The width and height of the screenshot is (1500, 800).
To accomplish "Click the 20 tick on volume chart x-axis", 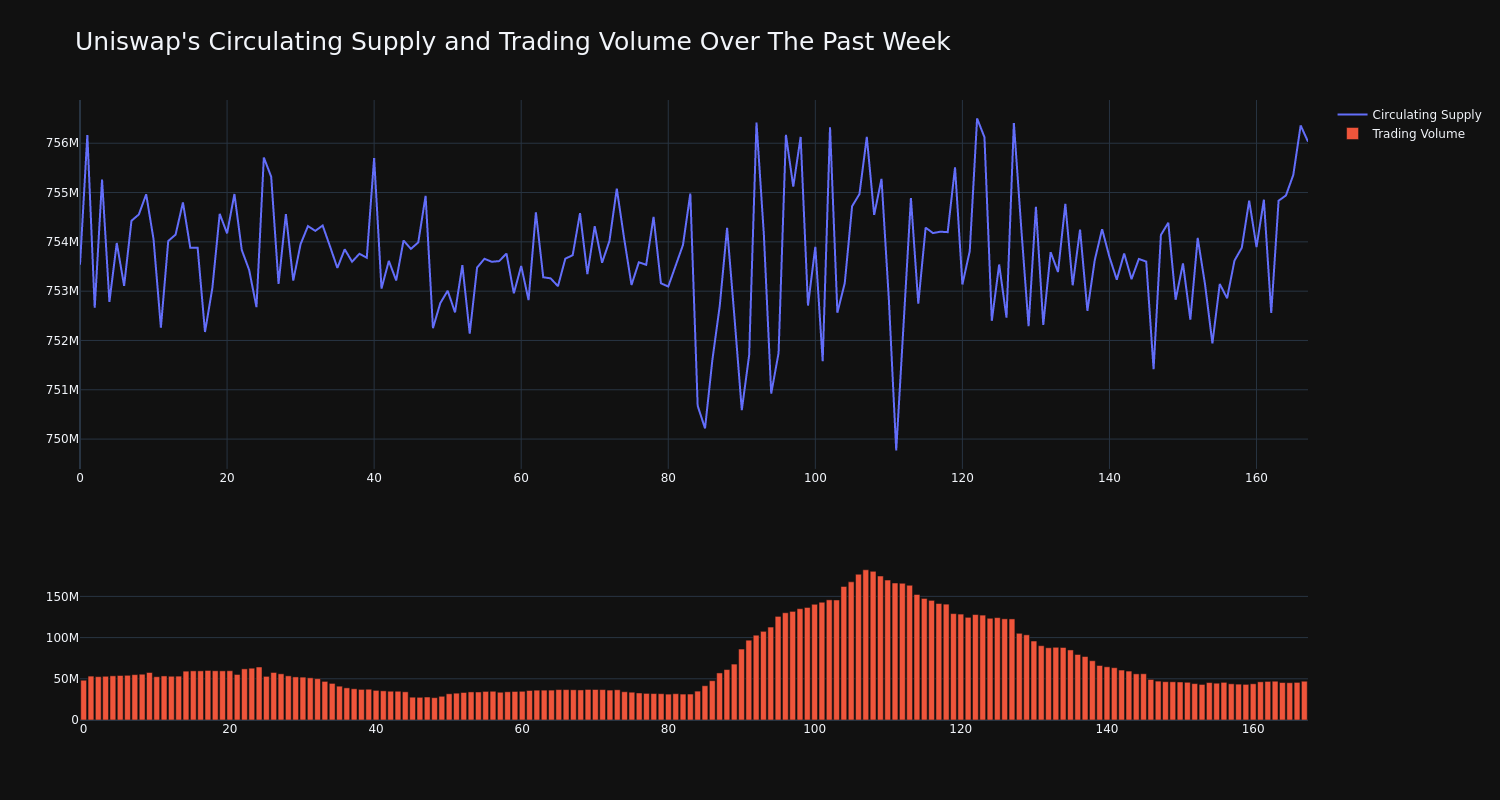I will [230, 729].
